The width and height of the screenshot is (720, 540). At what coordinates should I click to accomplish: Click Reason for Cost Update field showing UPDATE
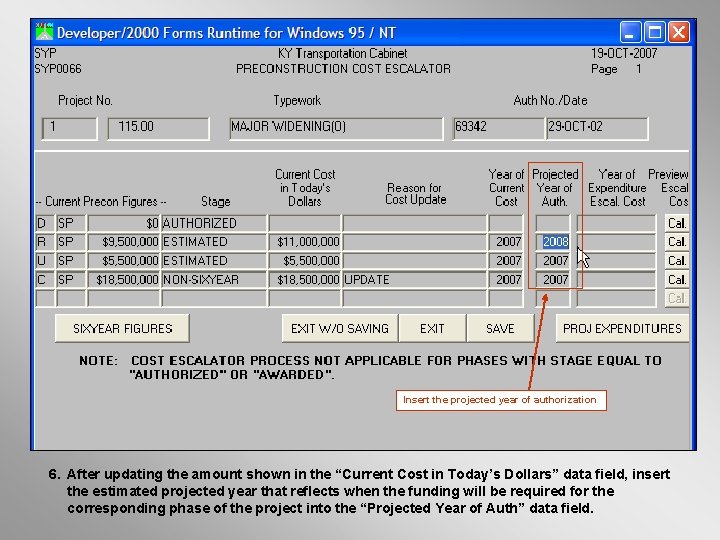coord(414,280)
